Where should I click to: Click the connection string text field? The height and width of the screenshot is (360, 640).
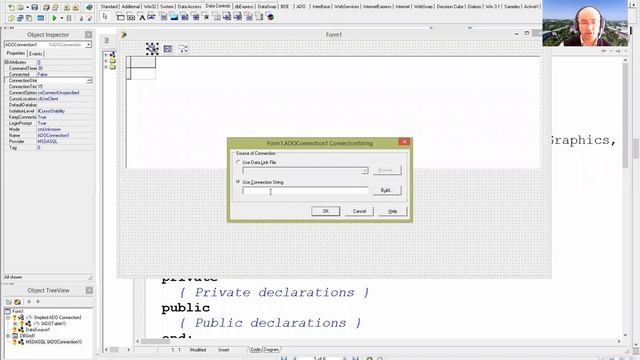tap(305, 191)
